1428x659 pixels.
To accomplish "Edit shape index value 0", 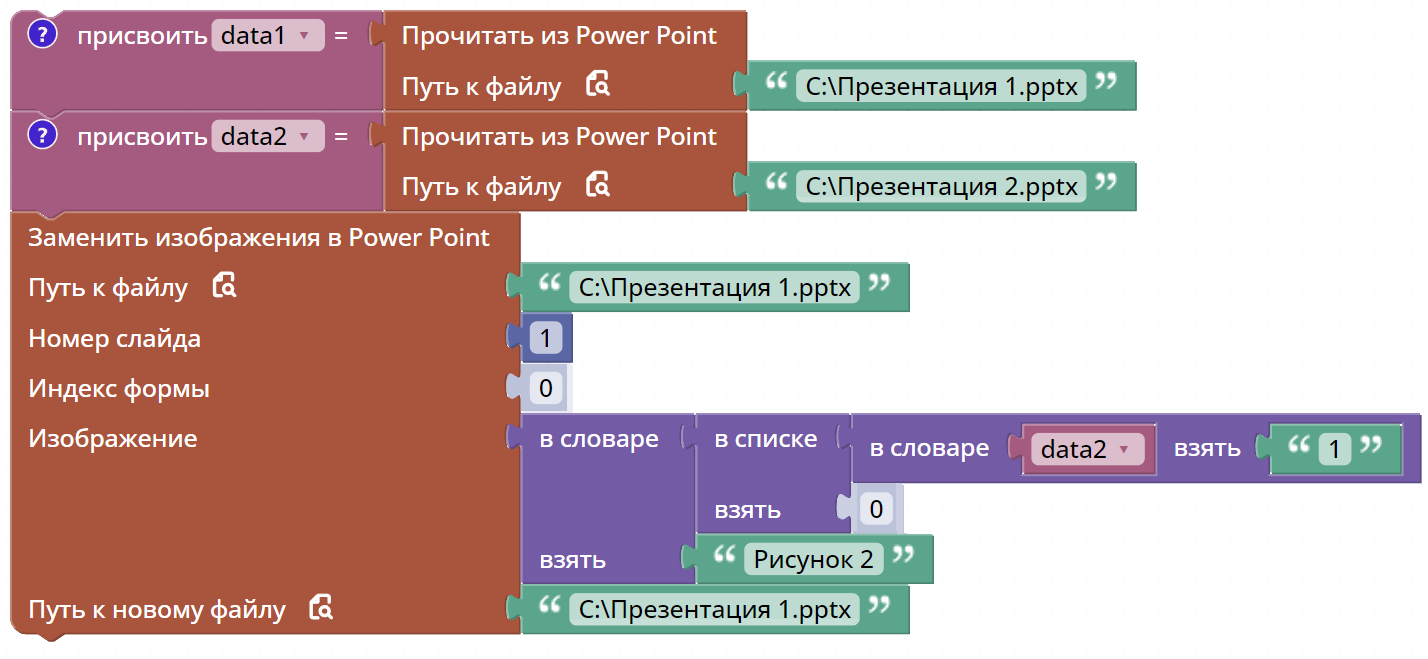I will (545, 388).
